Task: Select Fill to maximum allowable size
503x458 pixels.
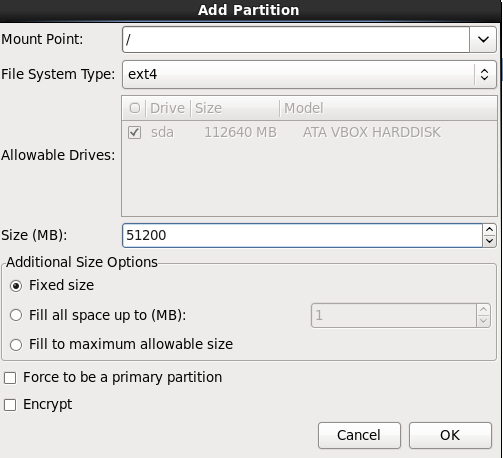Action: (16, 344)
